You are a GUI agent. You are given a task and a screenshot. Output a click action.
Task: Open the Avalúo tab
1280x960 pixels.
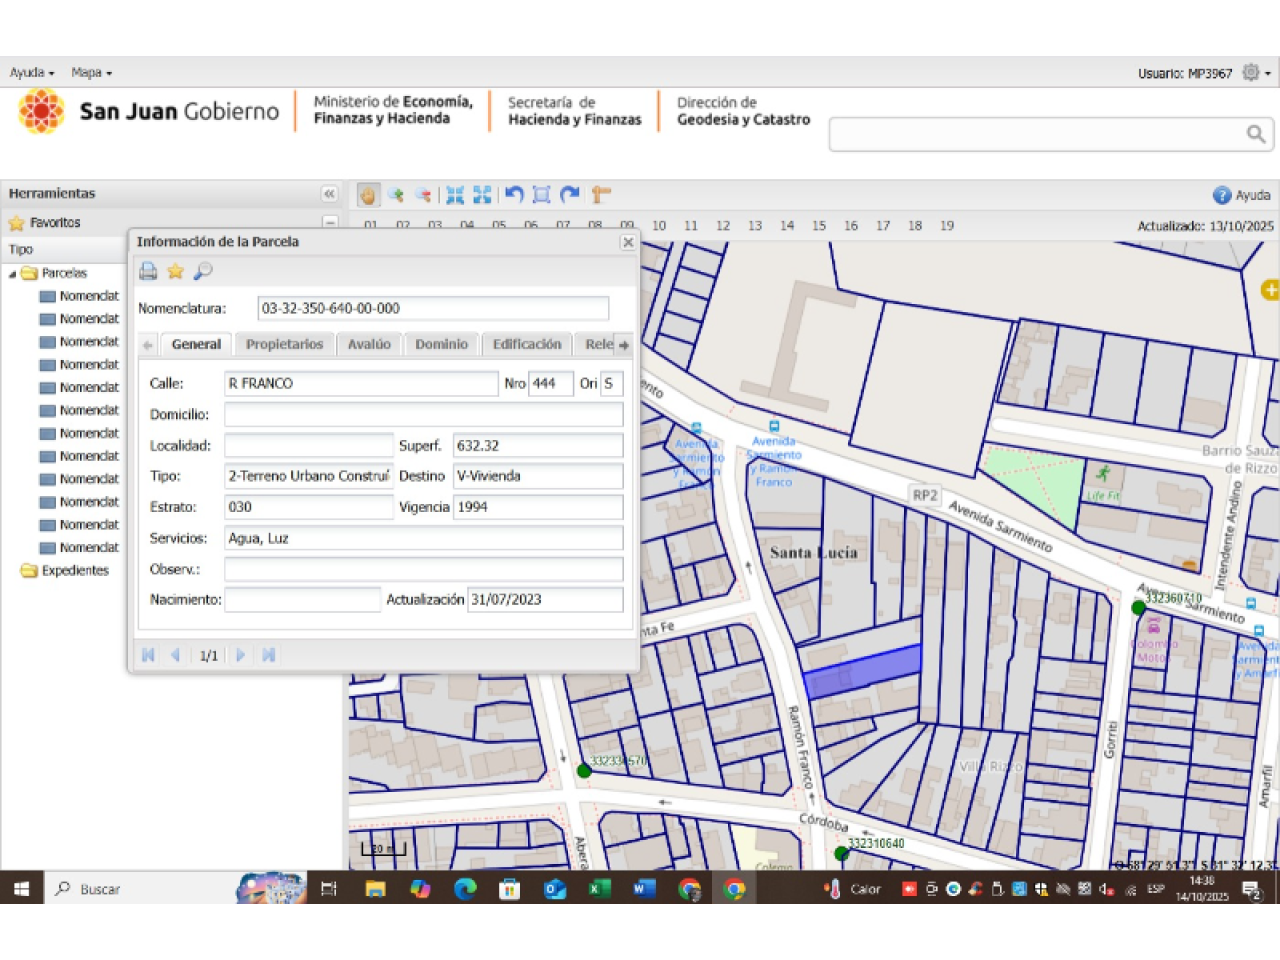[x=369, y=344]
